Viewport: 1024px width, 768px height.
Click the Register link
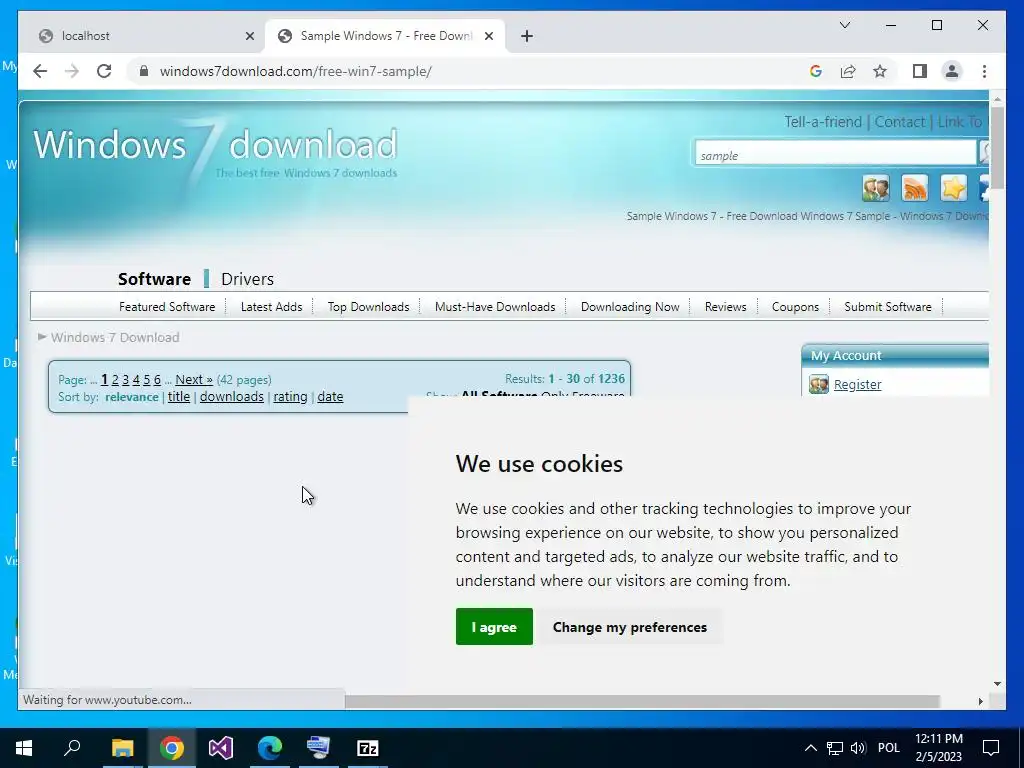click(x=857, y=385)
